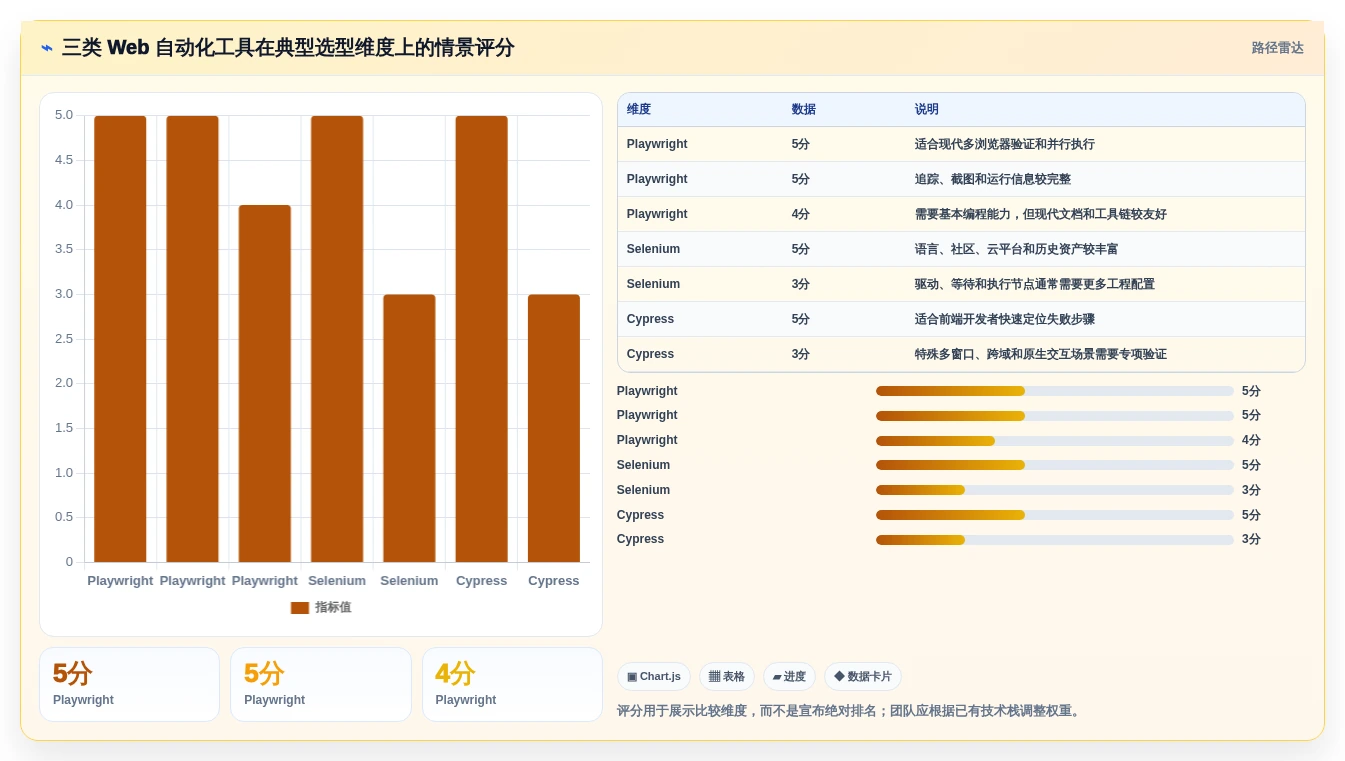Click the 4分 cell in the table
The height and width of the screenshot is (761, 1345).
click(x=801, y=214)
